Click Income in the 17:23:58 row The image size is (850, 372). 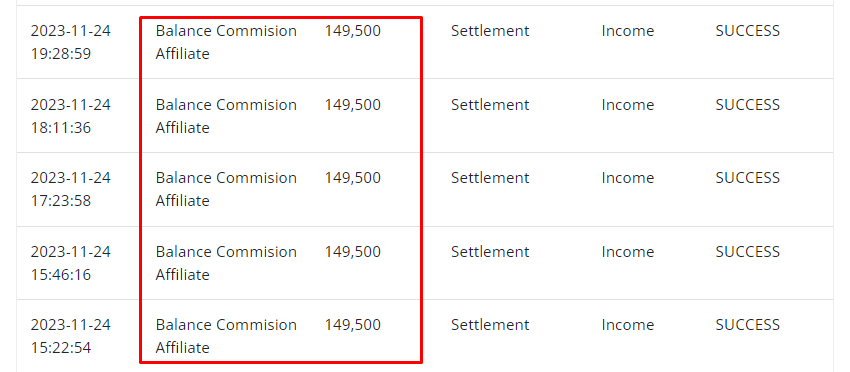(x=628, y=178)
